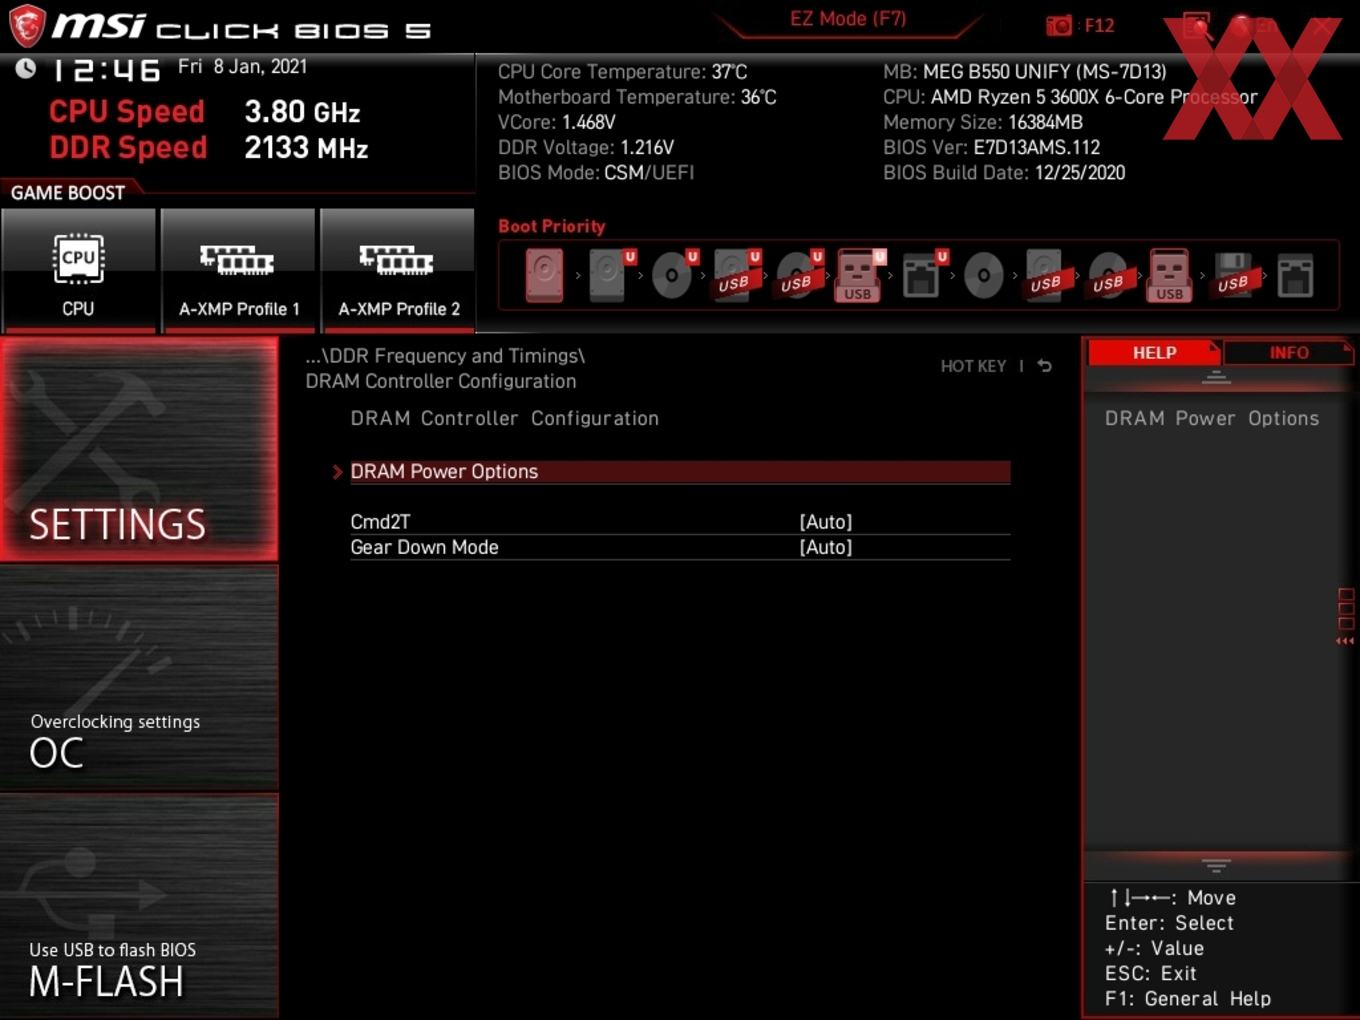Open the OC overclocking settings tile
1360x1020 pixels.
click(x=139, y=679)
